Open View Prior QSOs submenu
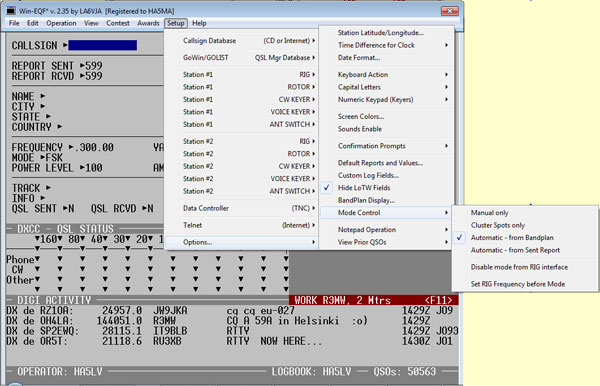Screen dimensions: 600x386 coord(386,242)
